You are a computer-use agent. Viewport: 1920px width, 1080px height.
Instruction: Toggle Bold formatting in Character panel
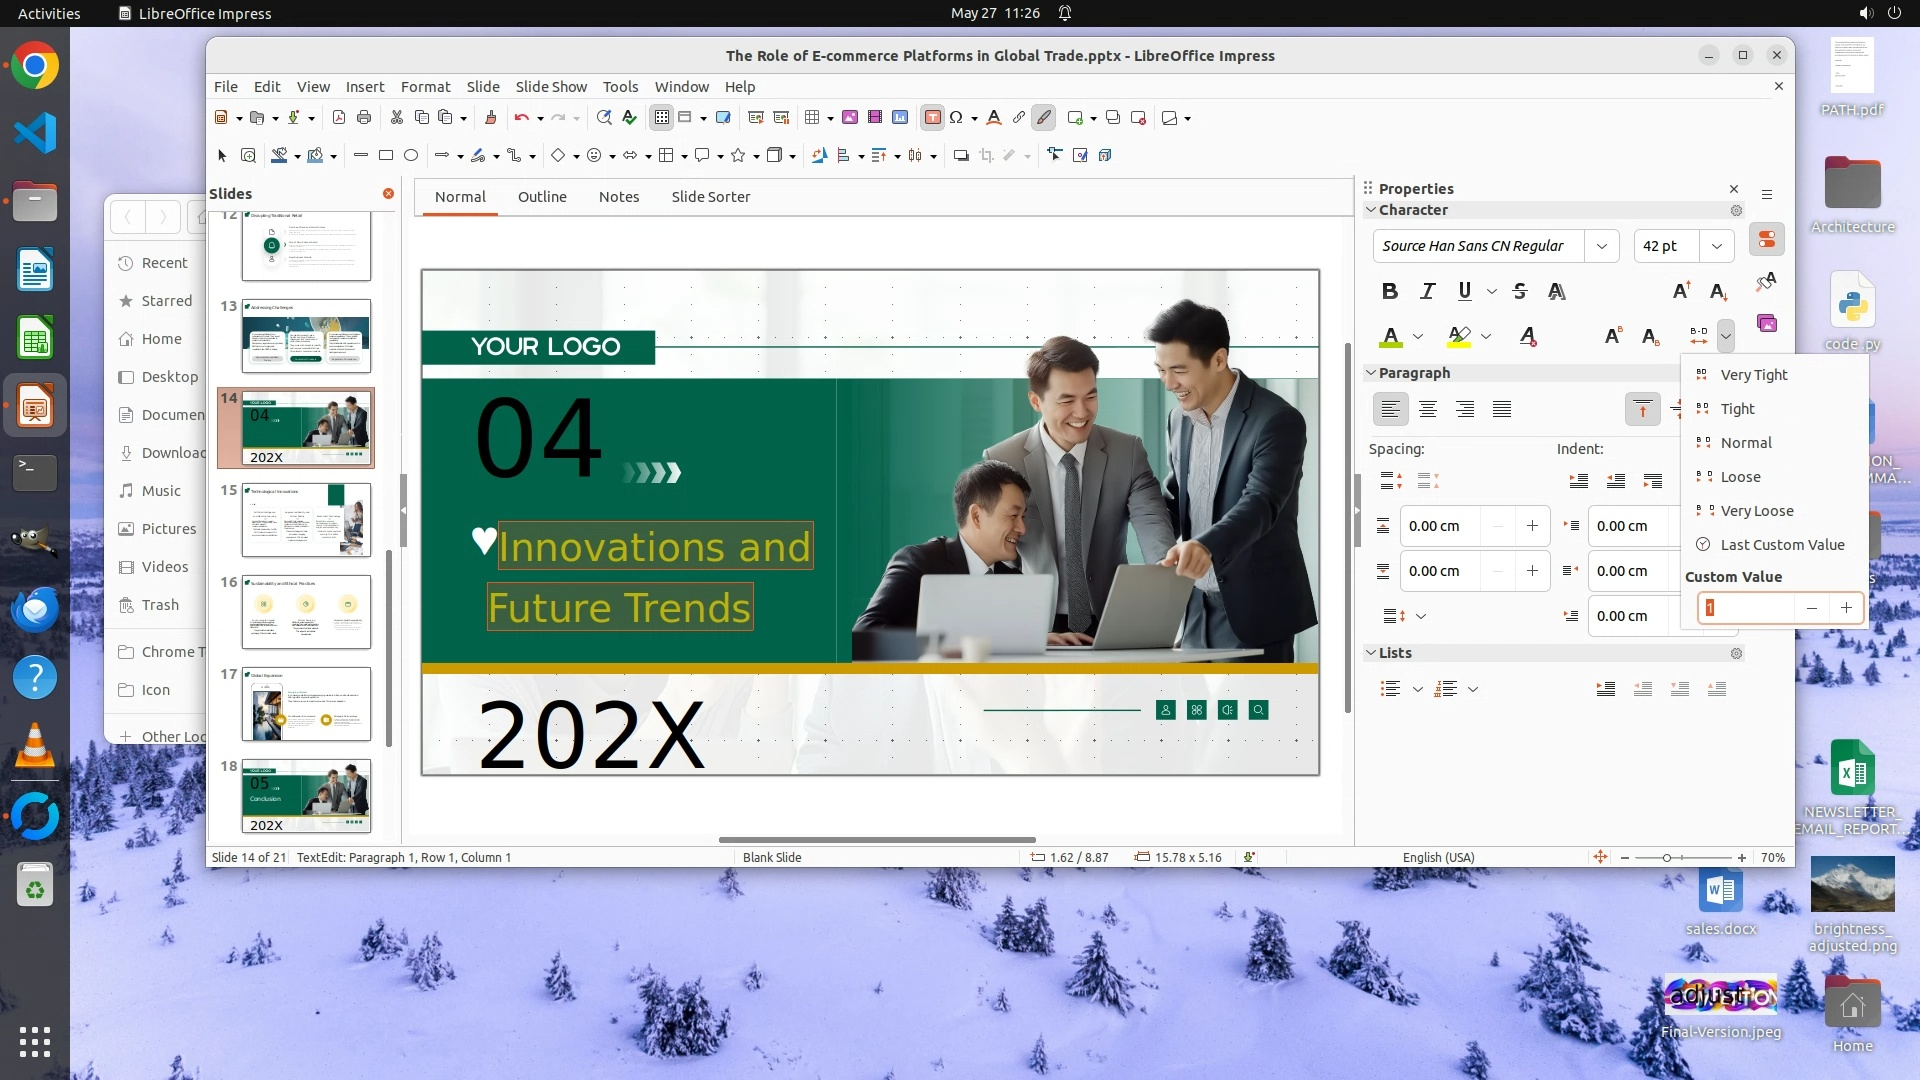click(1389, 291)
